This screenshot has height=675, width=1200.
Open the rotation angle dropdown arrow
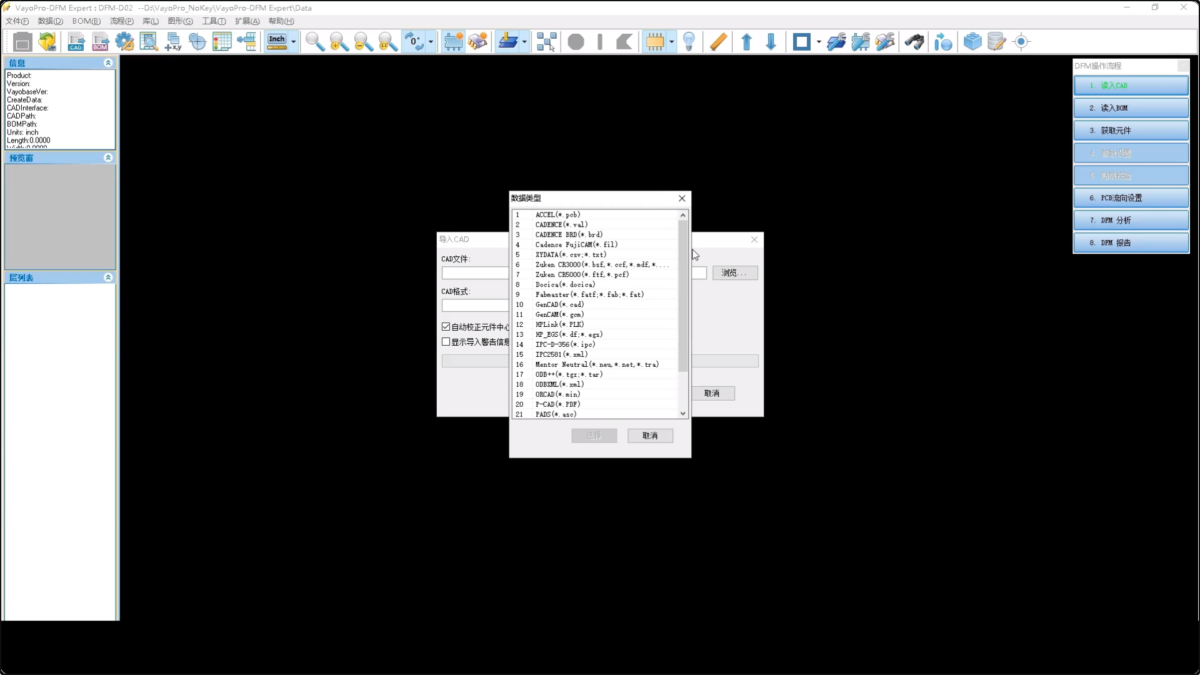click(431, 42)
